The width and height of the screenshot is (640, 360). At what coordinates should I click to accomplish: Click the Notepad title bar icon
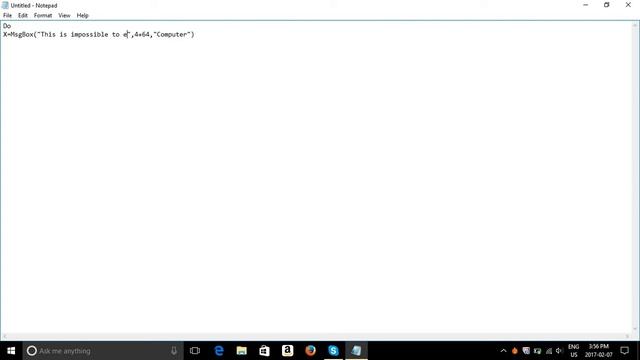pyautogui.click(x=5, y=5)
